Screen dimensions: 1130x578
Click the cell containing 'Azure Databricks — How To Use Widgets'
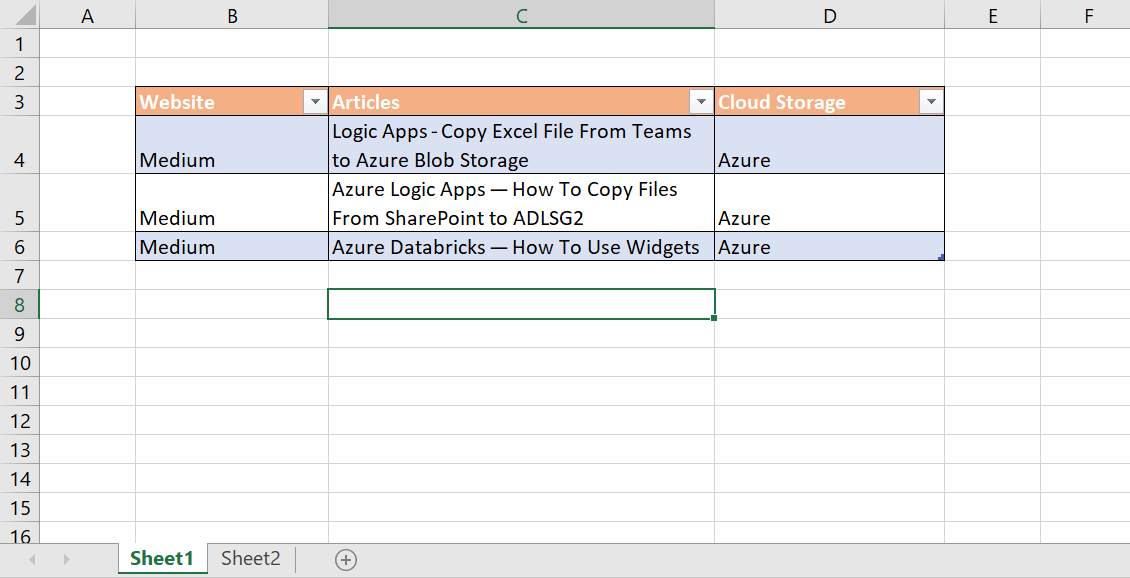click(520, 247)
